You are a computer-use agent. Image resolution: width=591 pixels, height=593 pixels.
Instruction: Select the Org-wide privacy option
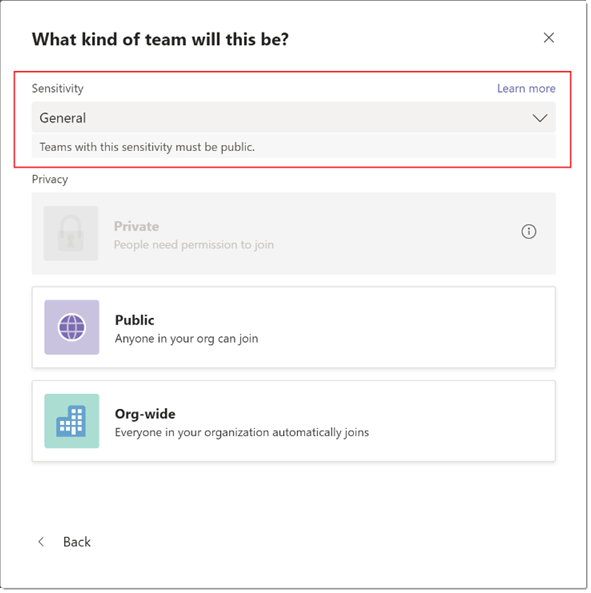click(x=295, y=422)
